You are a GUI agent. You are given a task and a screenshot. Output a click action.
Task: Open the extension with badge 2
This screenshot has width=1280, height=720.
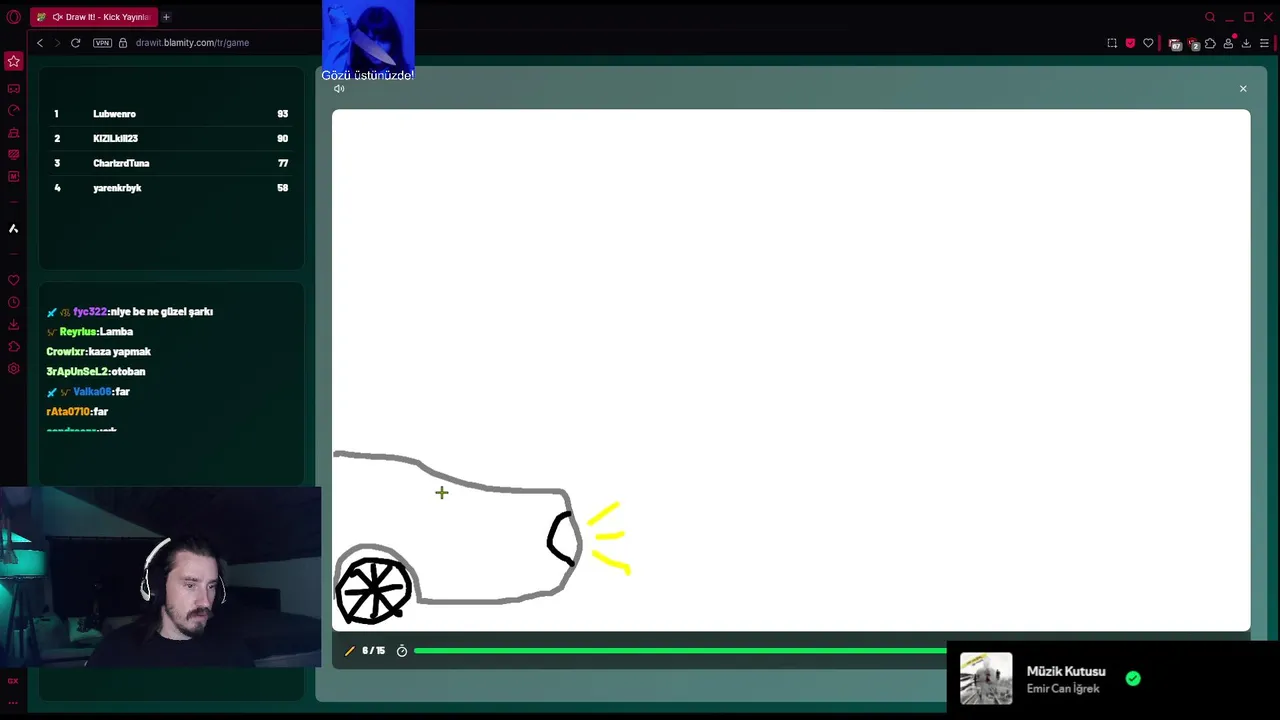pyautogui.click(x=1193, y=44)
